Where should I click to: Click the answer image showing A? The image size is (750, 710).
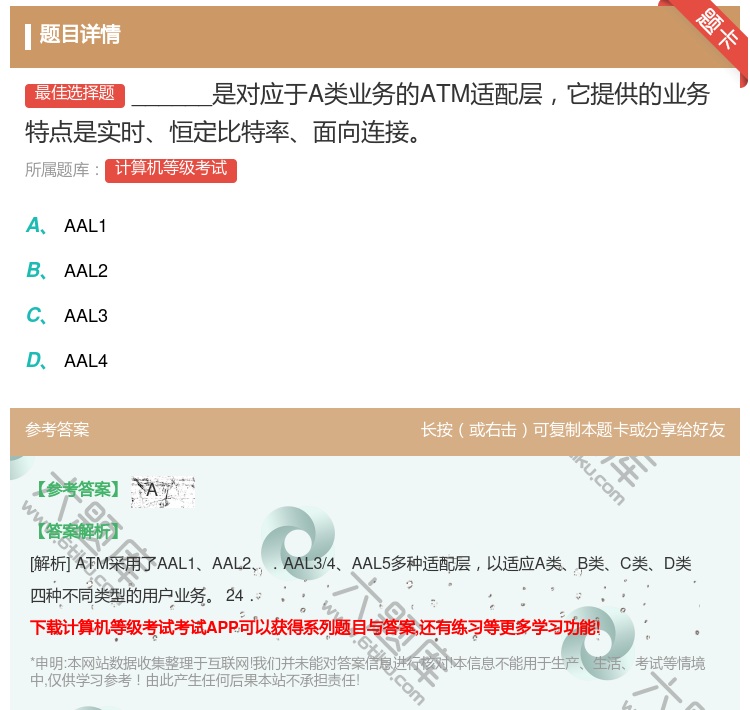click(163, 491)
